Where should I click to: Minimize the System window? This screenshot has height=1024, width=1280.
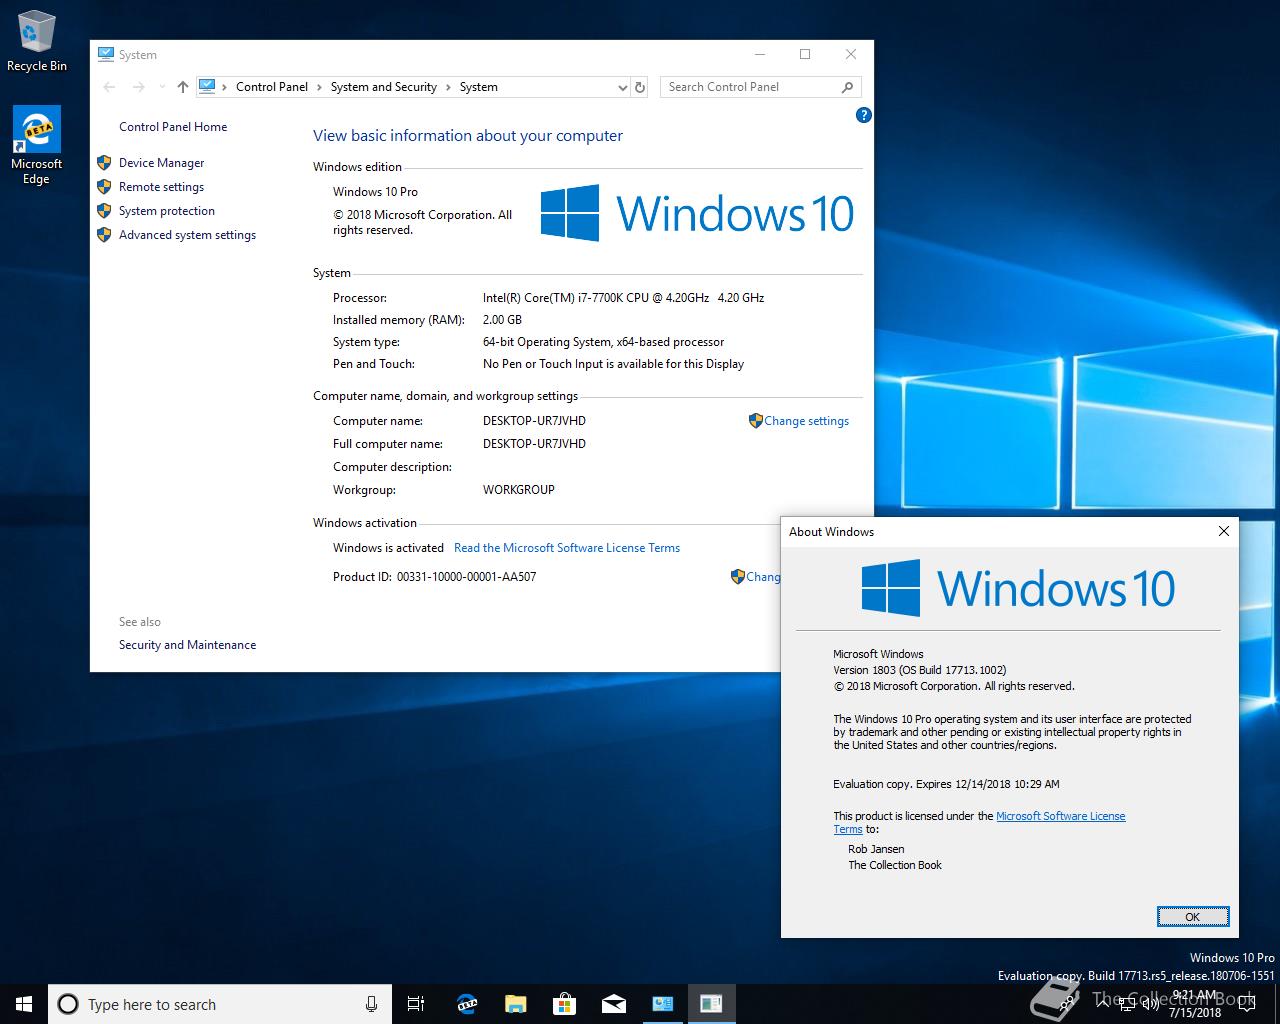coord(759,54)
